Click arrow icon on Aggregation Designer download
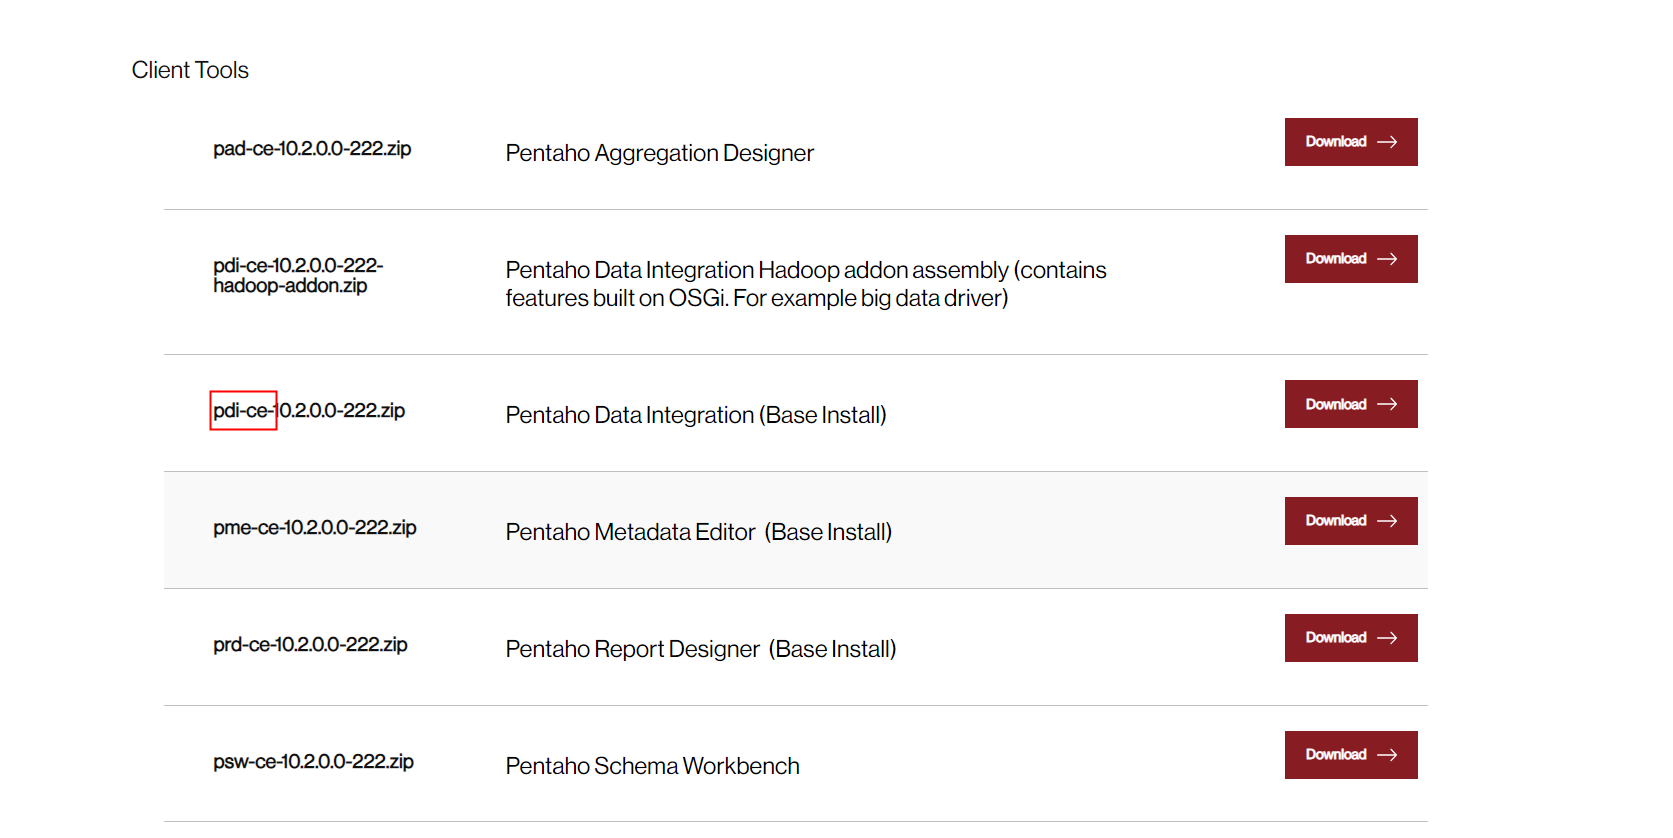The image size is (1673, 838). coord(1387,142)
